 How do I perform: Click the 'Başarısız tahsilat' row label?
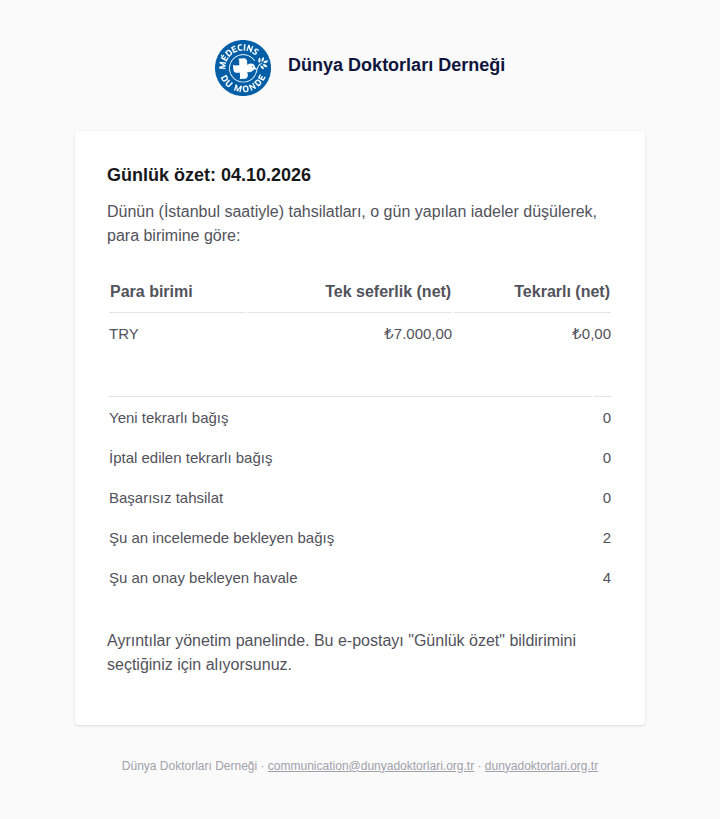pyautogui.click(x=166, y=498)
